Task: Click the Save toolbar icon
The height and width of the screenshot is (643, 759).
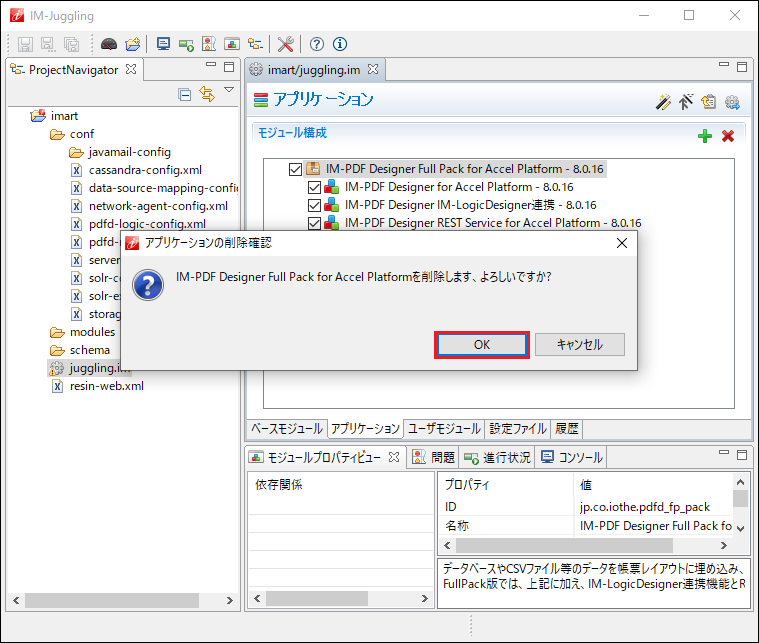Action: tap(25, 44)
